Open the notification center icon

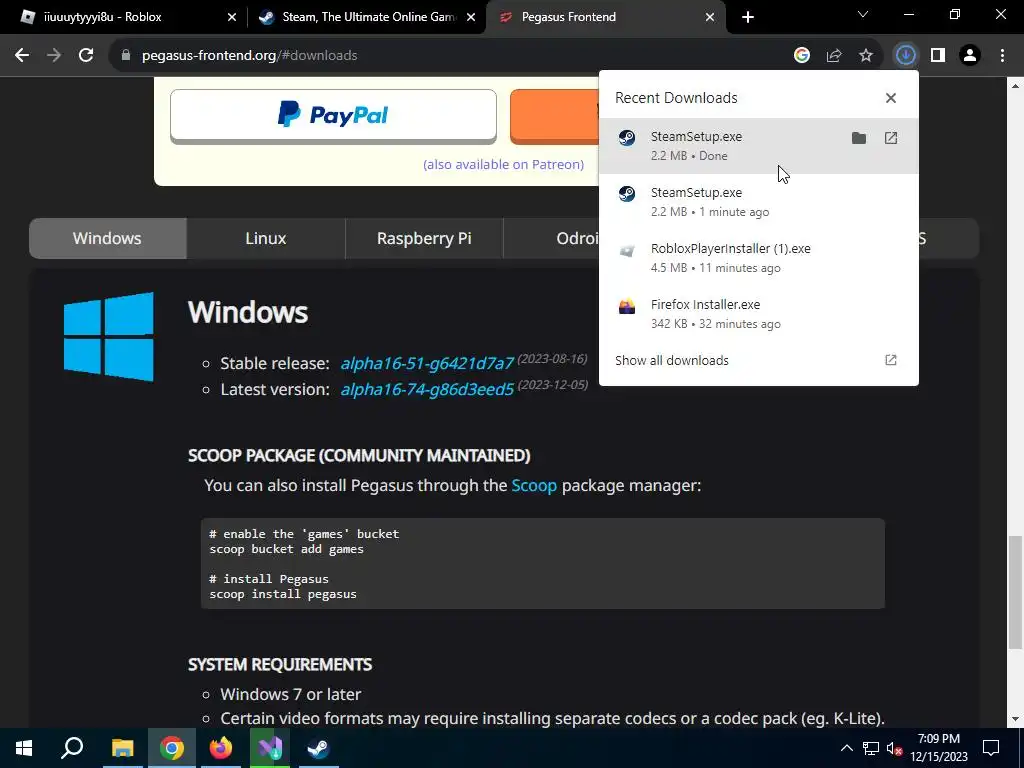click(991, 748)
